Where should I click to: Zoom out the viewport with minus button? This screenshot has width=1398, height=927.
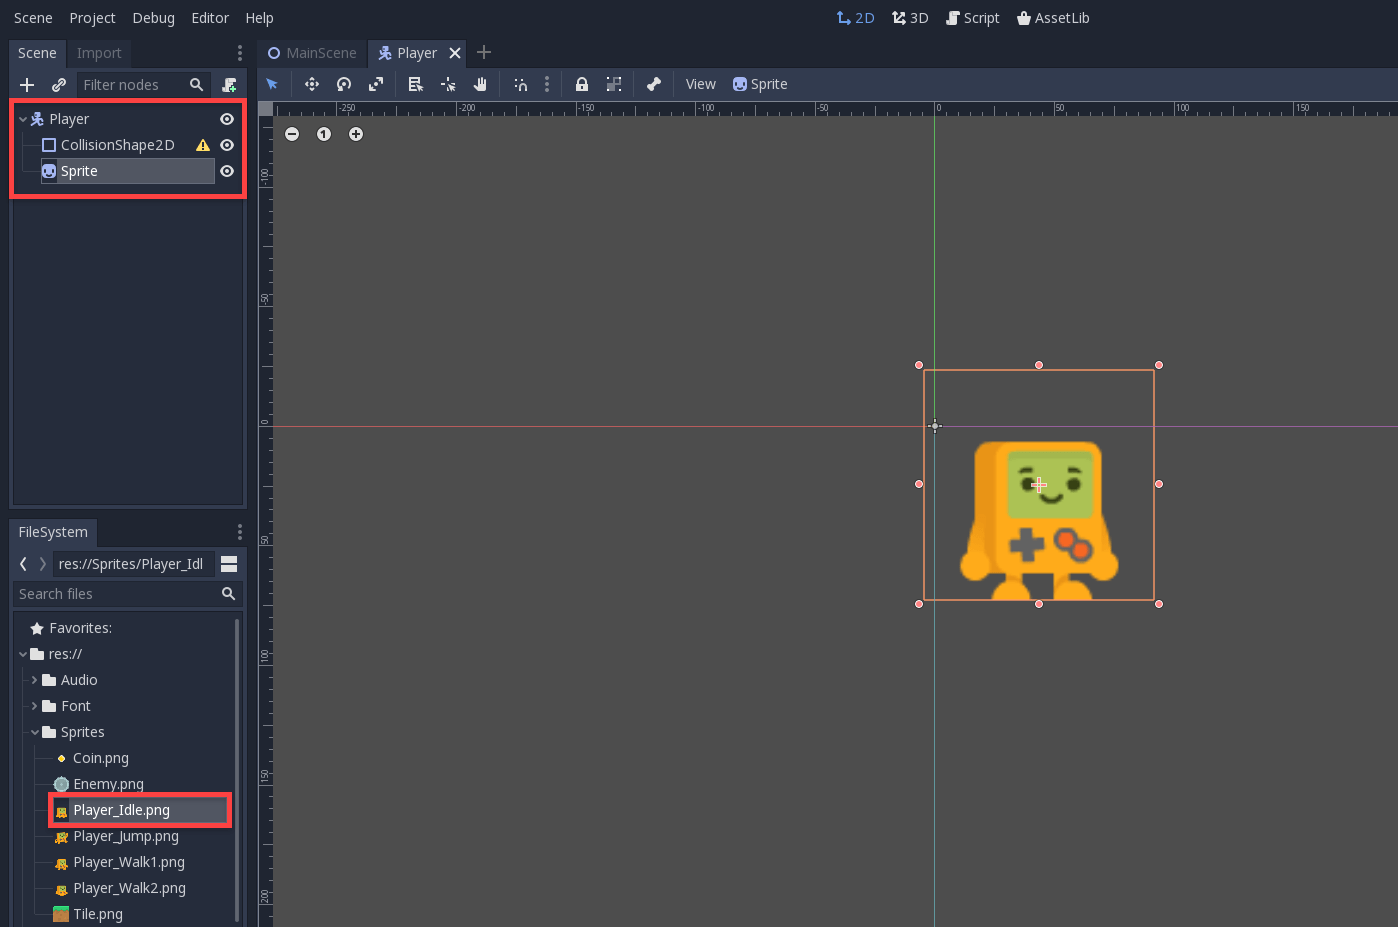click(x=292, y=134)
